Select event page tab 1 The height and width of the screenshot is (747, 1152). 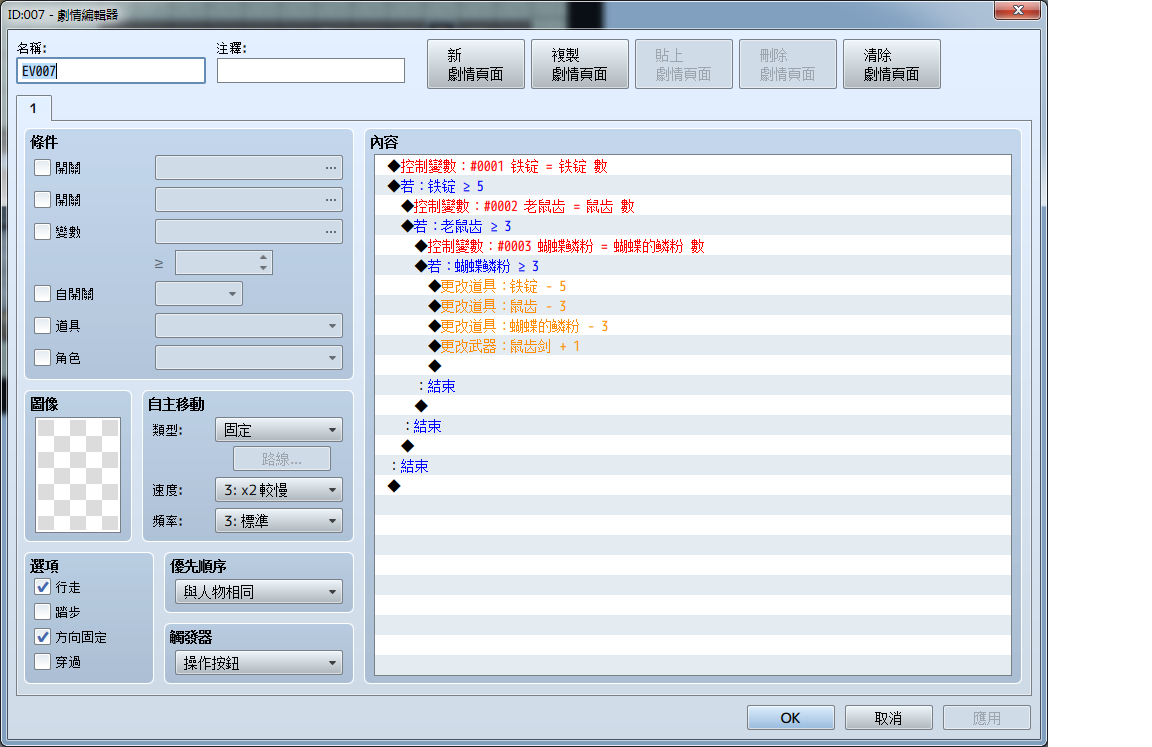[34, 109]
